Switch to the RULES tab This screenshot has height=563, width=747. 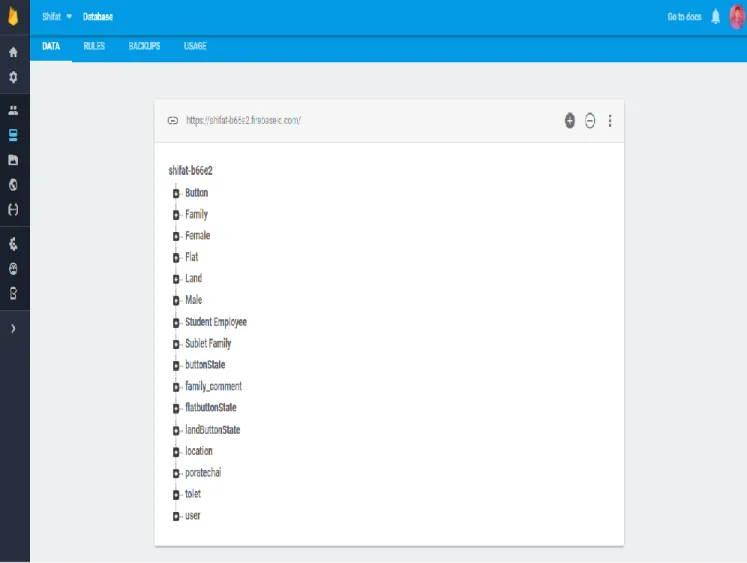[x=94, y=46]
